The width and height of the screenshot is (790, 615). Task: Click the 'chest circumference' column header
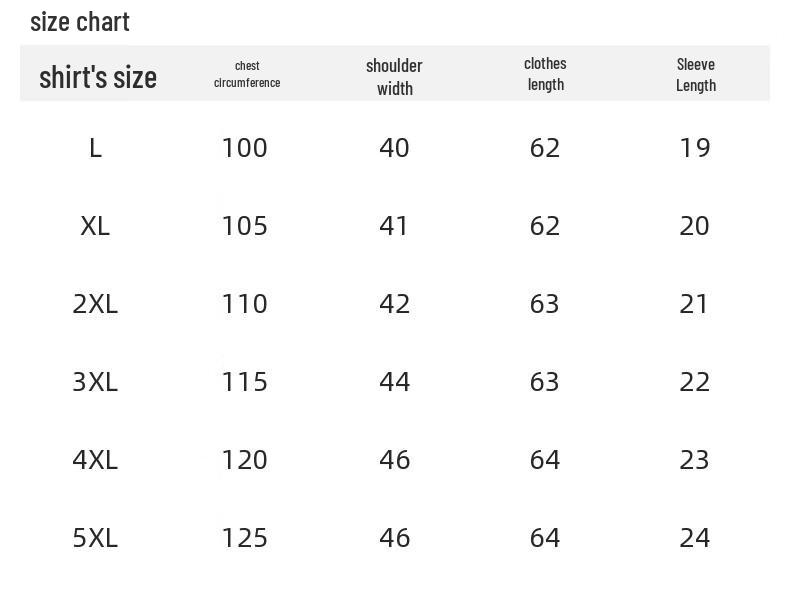pos(247,74)
